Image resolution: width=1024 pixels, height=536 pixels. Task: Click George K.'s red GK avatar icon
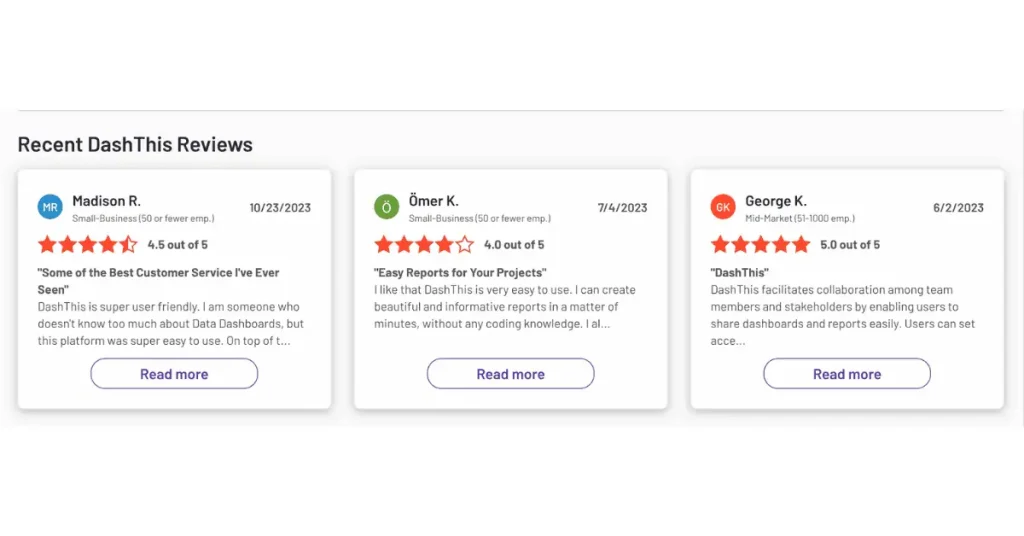pyautogui.click(x=723, y=207)
